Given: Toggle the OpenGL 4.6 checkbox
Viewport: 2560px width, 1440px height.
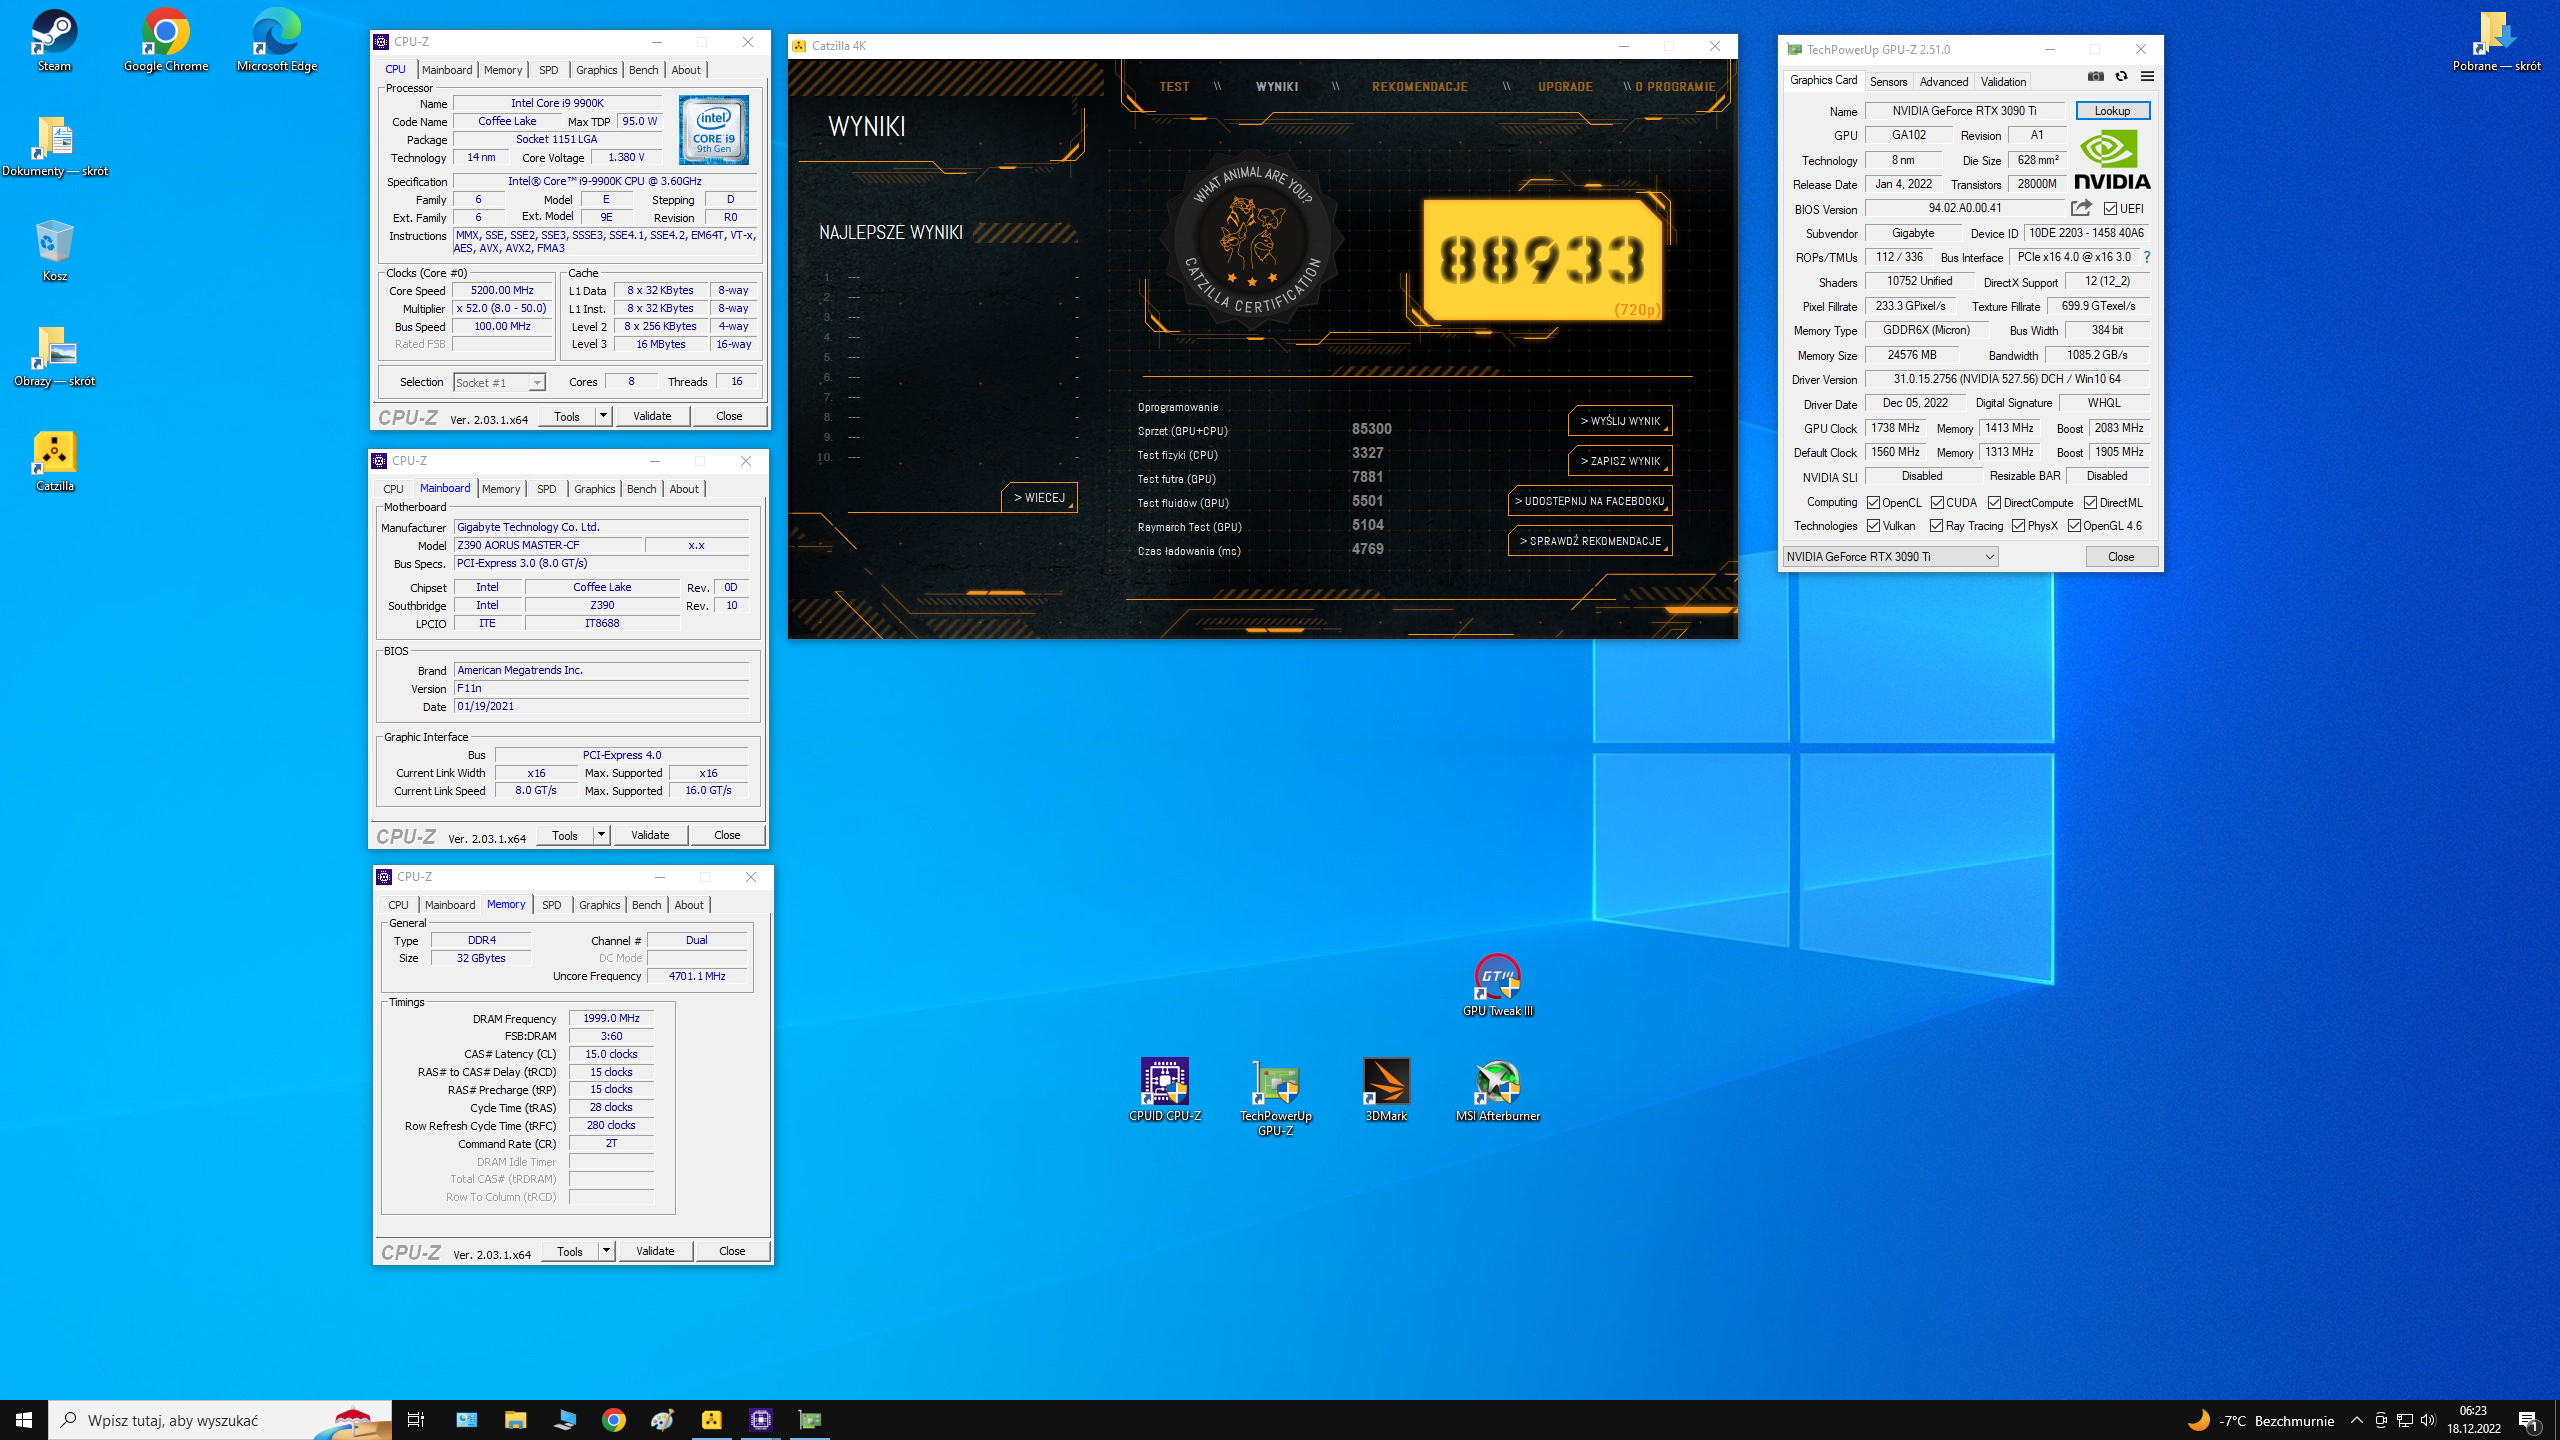Looking at the screenshot, I should coord(2074,526).
